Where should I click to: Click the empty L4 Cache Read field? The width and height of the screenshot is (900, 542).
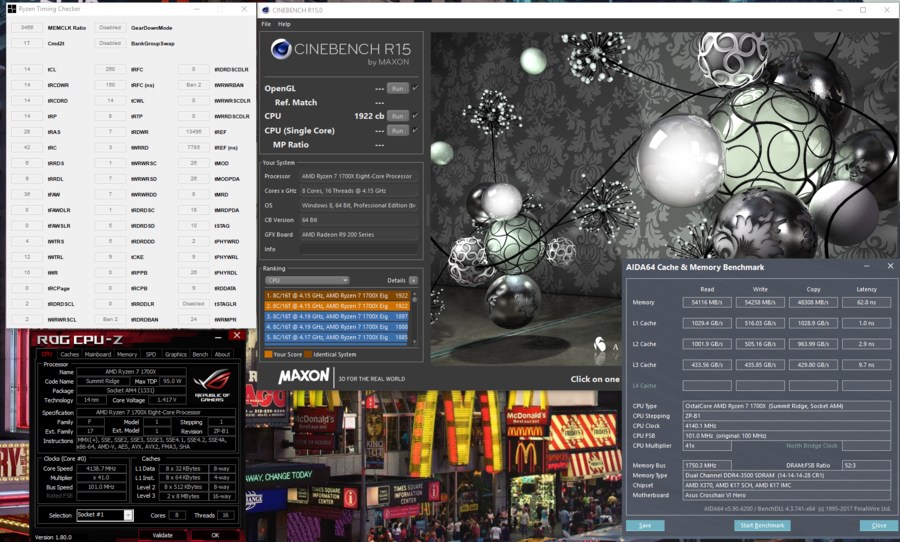click(x=707, y=385)
